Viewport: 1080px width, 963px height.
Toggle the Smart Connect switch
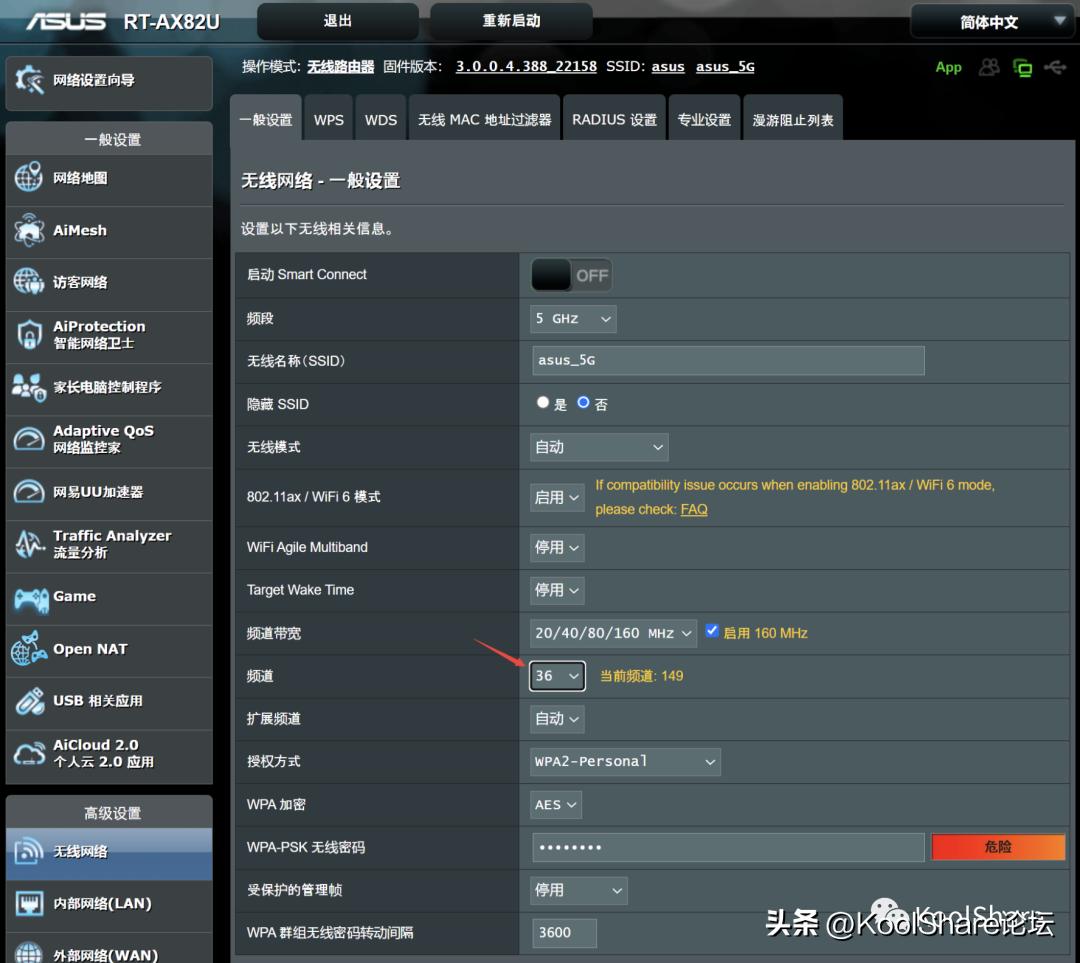[x=571, y=274]
